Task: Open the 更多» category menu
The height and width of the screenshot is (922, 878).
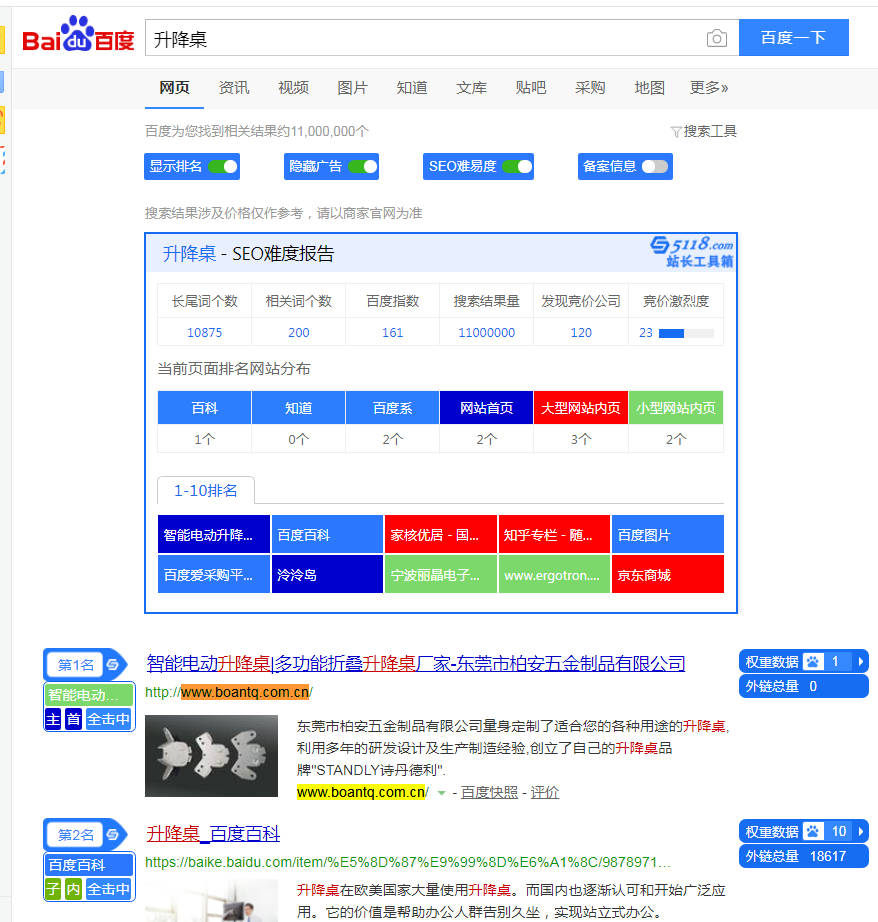Action: pyautogui.click(x=709, y=88)
